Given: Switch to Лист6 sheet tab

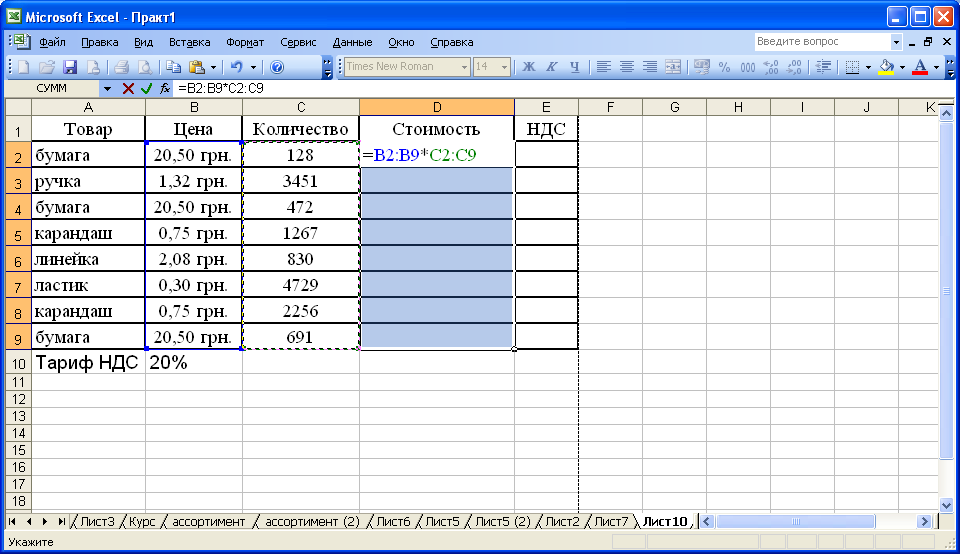Looking at the screenshot, I should pyautogui.click(x=393, y=522).
